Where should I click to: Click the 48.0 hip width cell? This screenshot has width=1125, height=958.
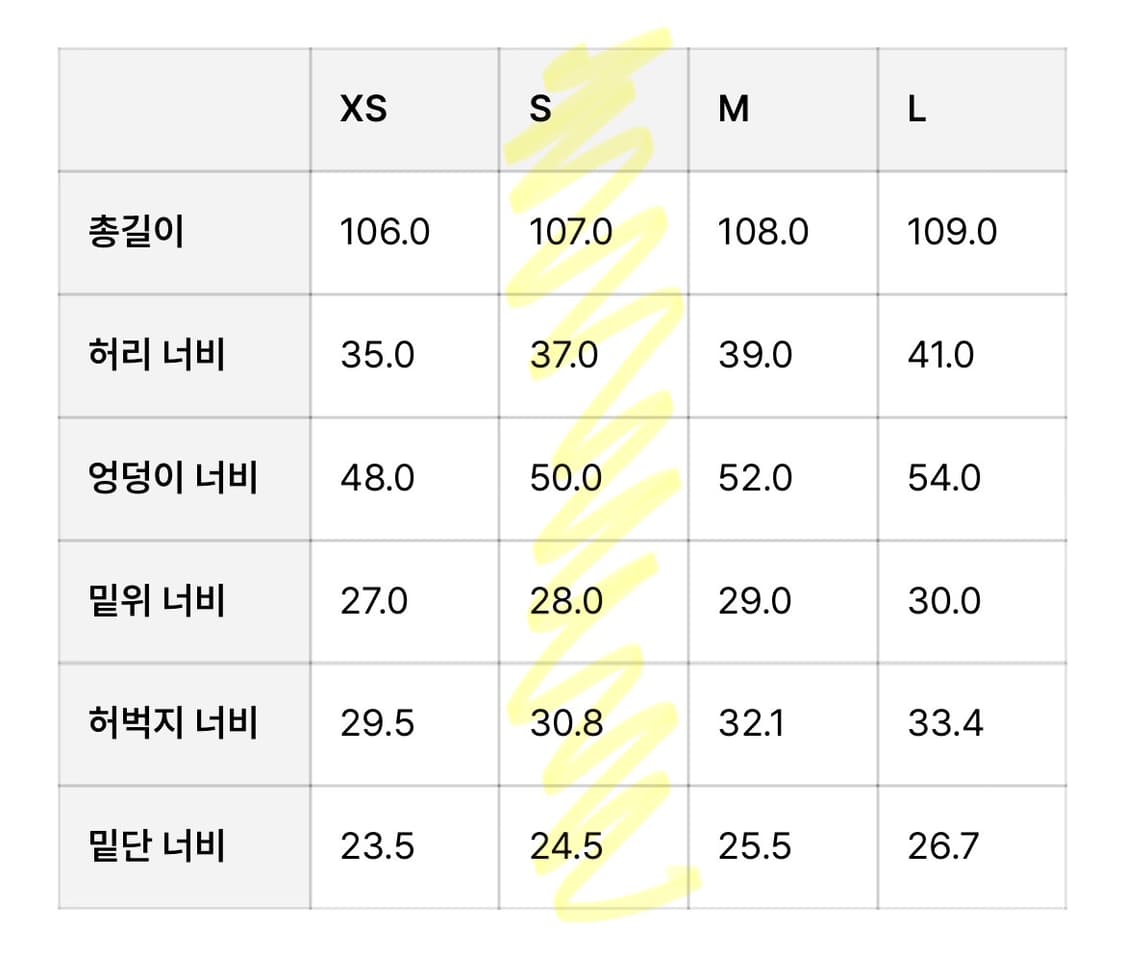coord(377,478)
